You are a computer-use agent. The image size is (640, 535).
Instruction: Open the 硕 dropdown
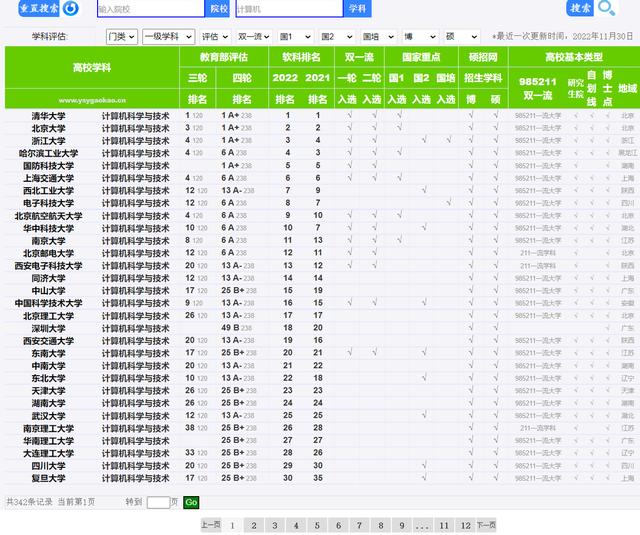[x=462, y=37]
